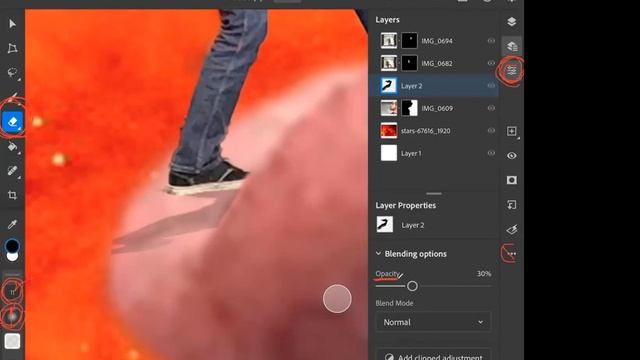
Task: Adjust the Opacity slider handle
Action: tap(412, 286)
